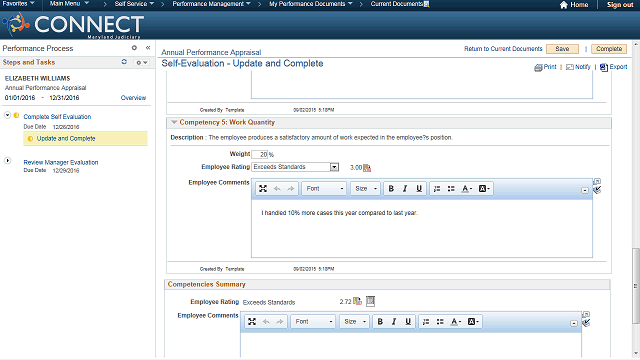Screen dimensions: 640x360
Task: Open rating details icon next to 3.00
Action: click(367, 168)
